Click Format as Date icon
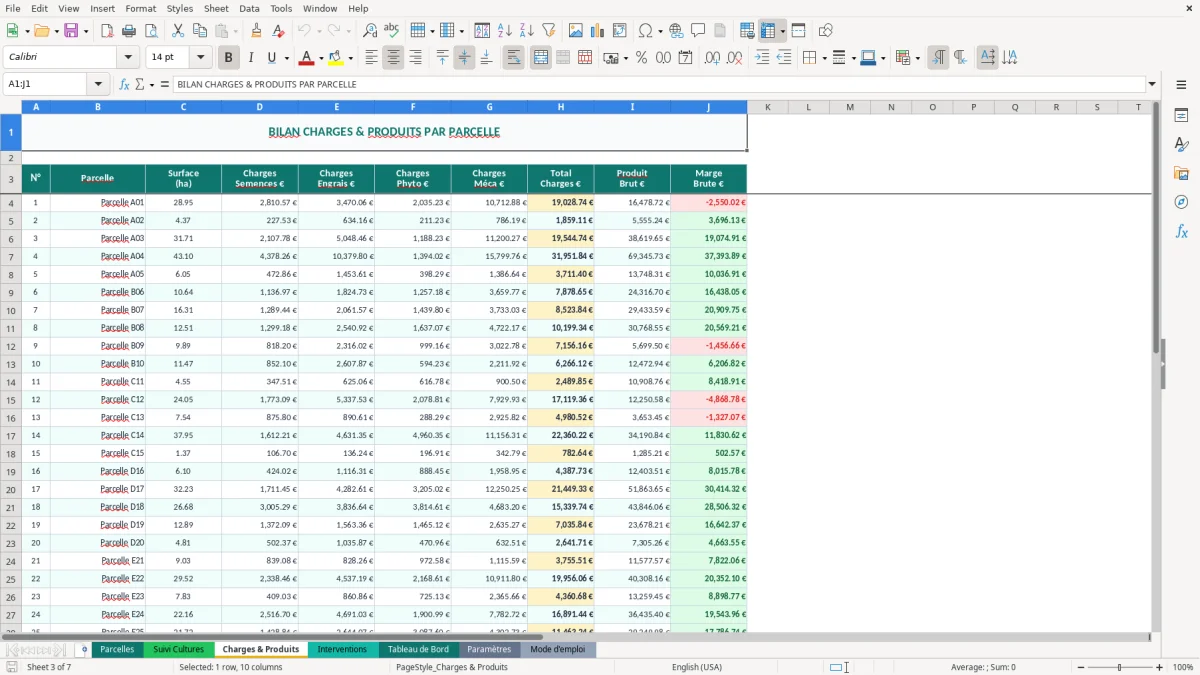Screen dimensions: 1200x675 pos(685,58)
